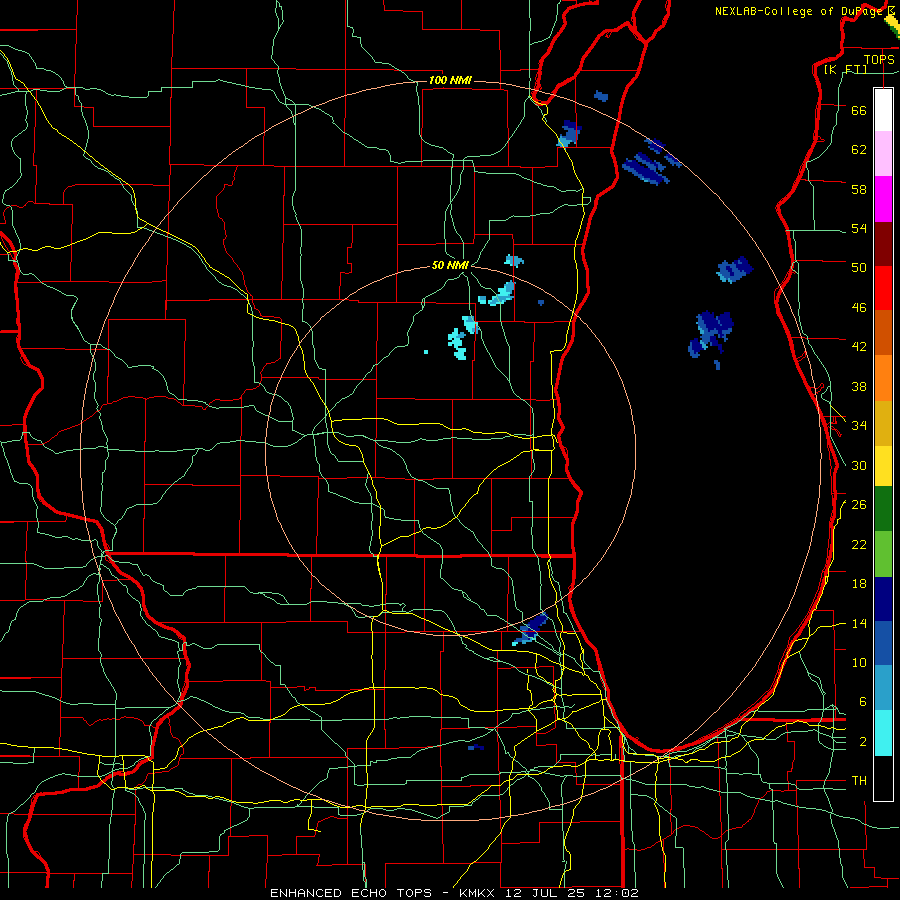Select the 6 legend value
Viewport: 900px width, 900px height.
863,702
